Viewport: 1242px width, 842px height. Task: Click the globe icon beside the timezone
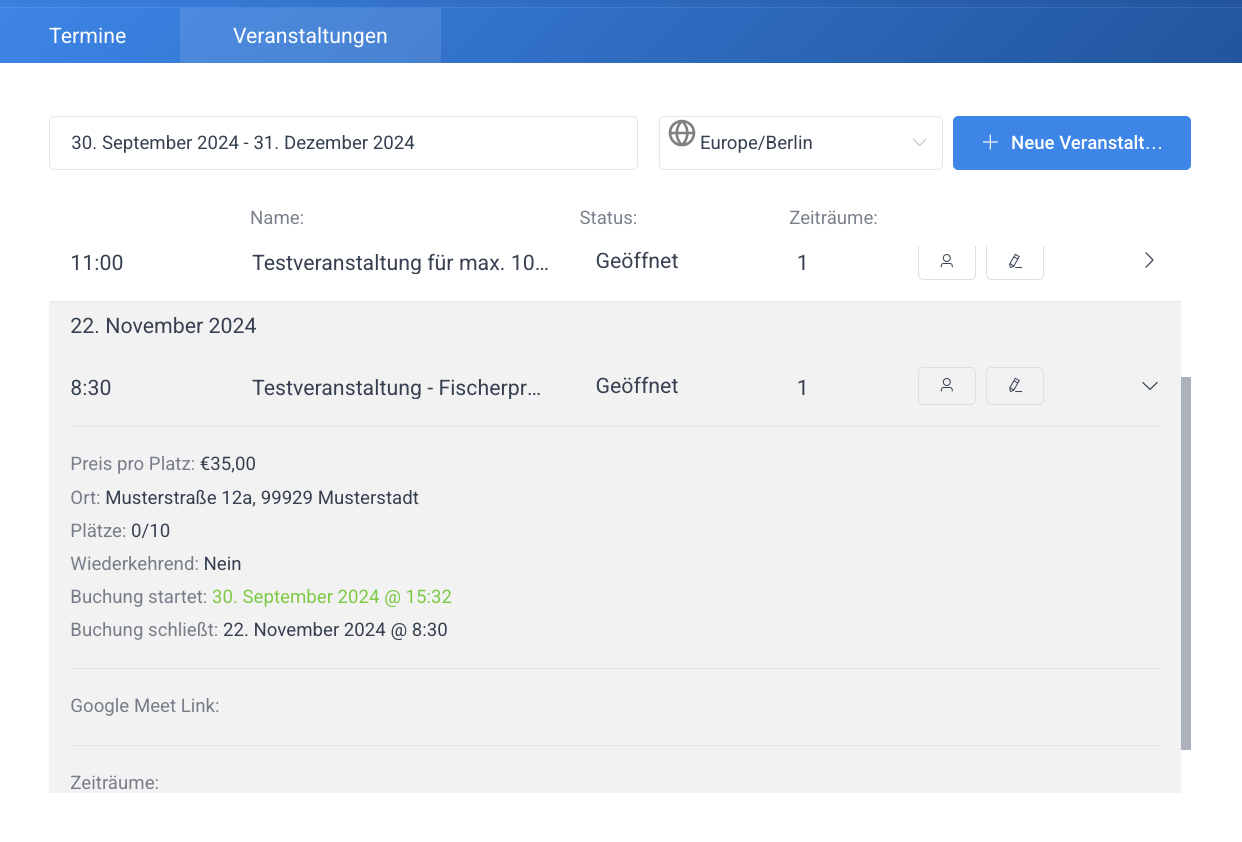pyautogui.click(x=681, y=134)
